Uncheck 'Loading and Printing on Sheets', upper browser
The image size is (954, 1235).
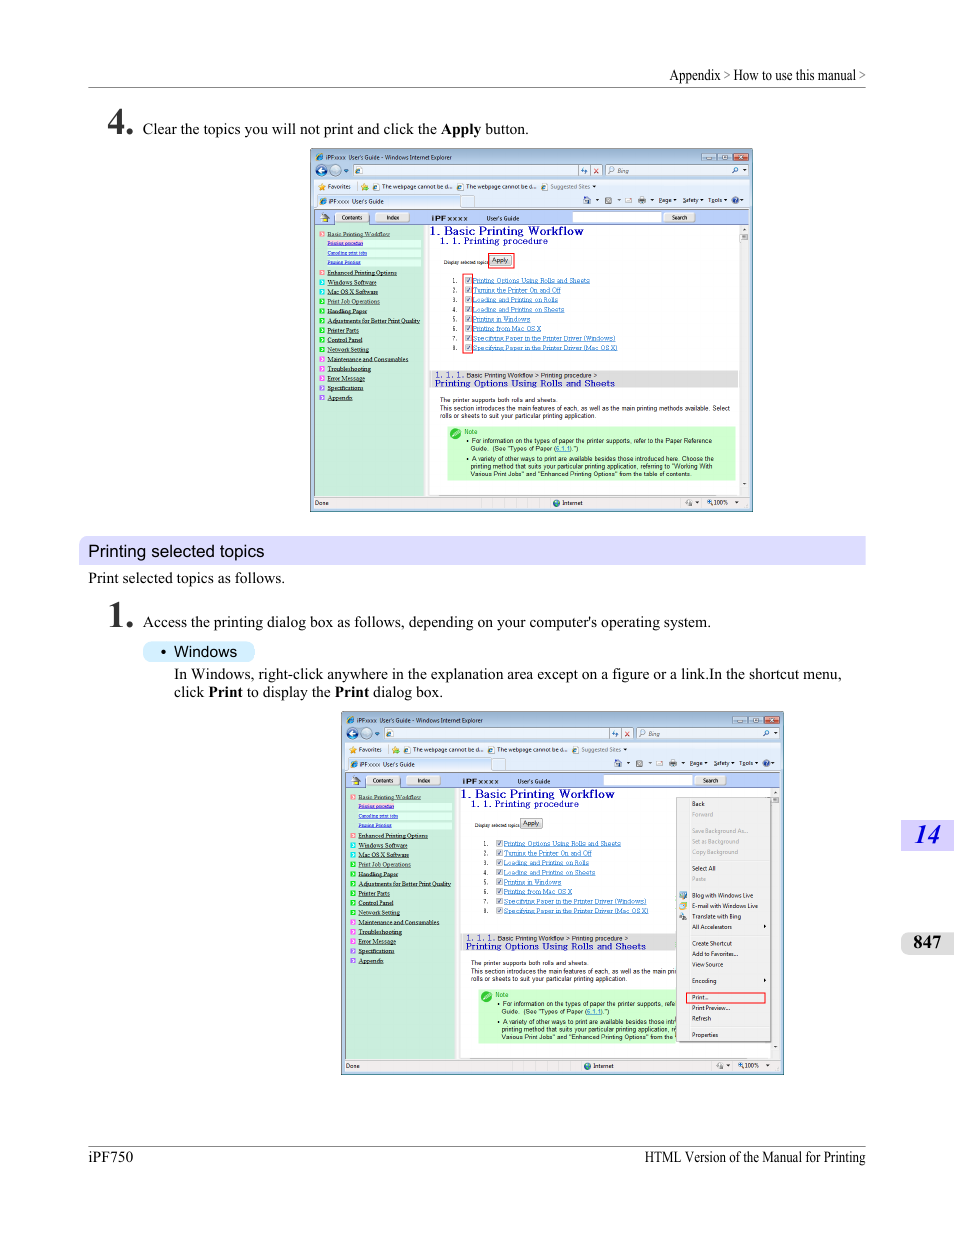(468, 310)
